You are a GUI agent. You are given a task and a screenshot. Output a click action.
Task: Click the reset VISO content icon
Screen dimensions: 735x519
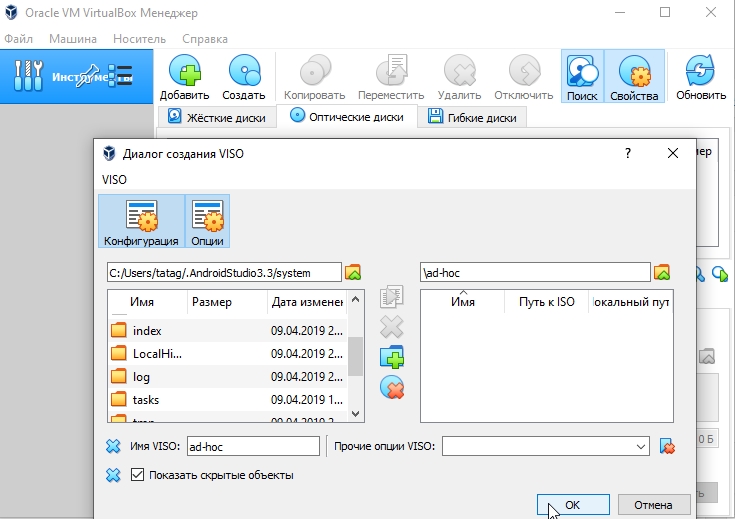[x=392, y=388]
